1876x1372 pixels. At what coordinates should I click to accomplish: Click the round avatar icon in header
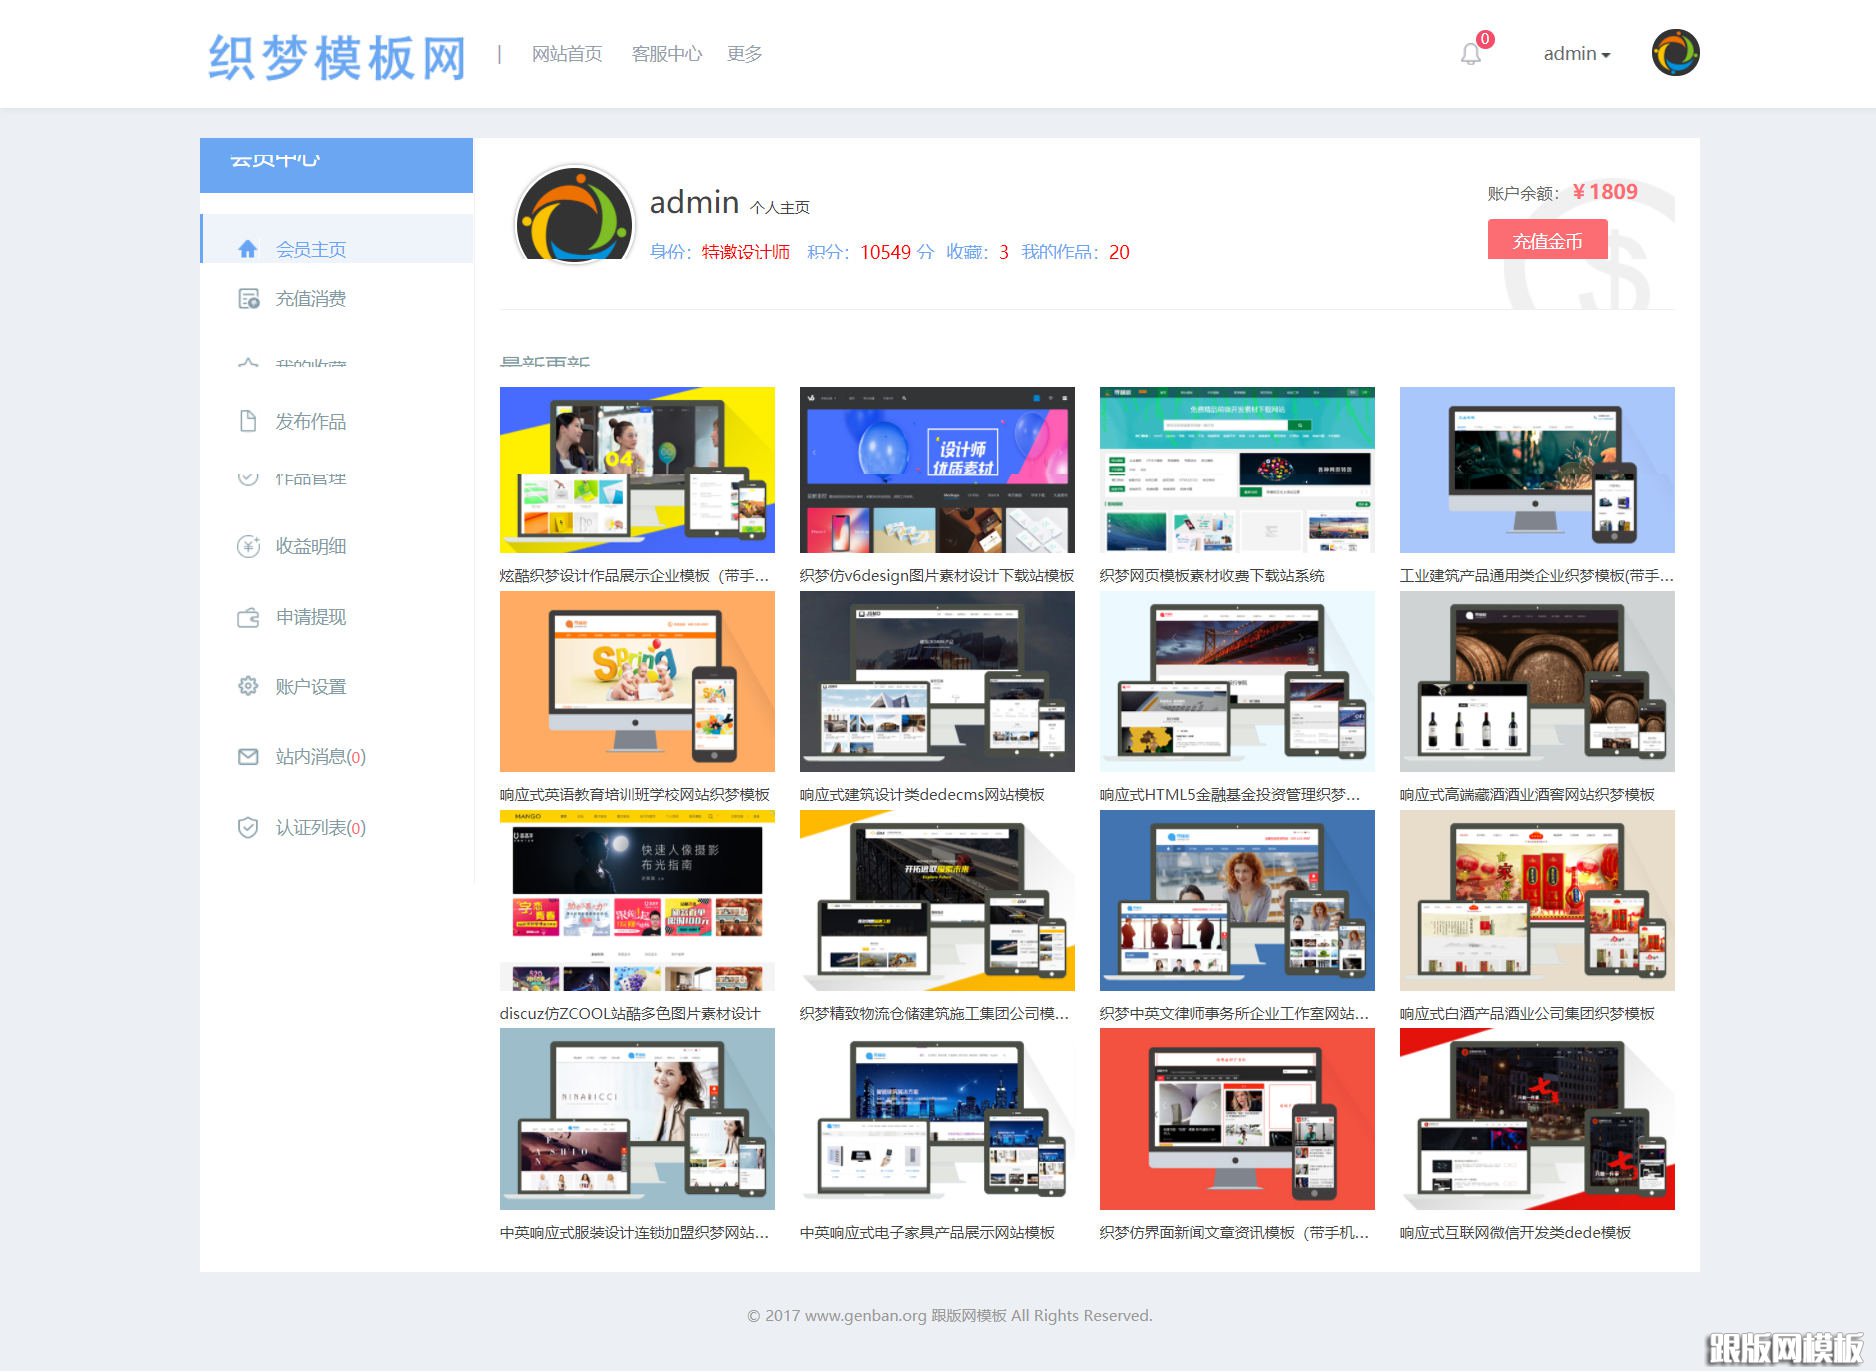[1675, 53]
